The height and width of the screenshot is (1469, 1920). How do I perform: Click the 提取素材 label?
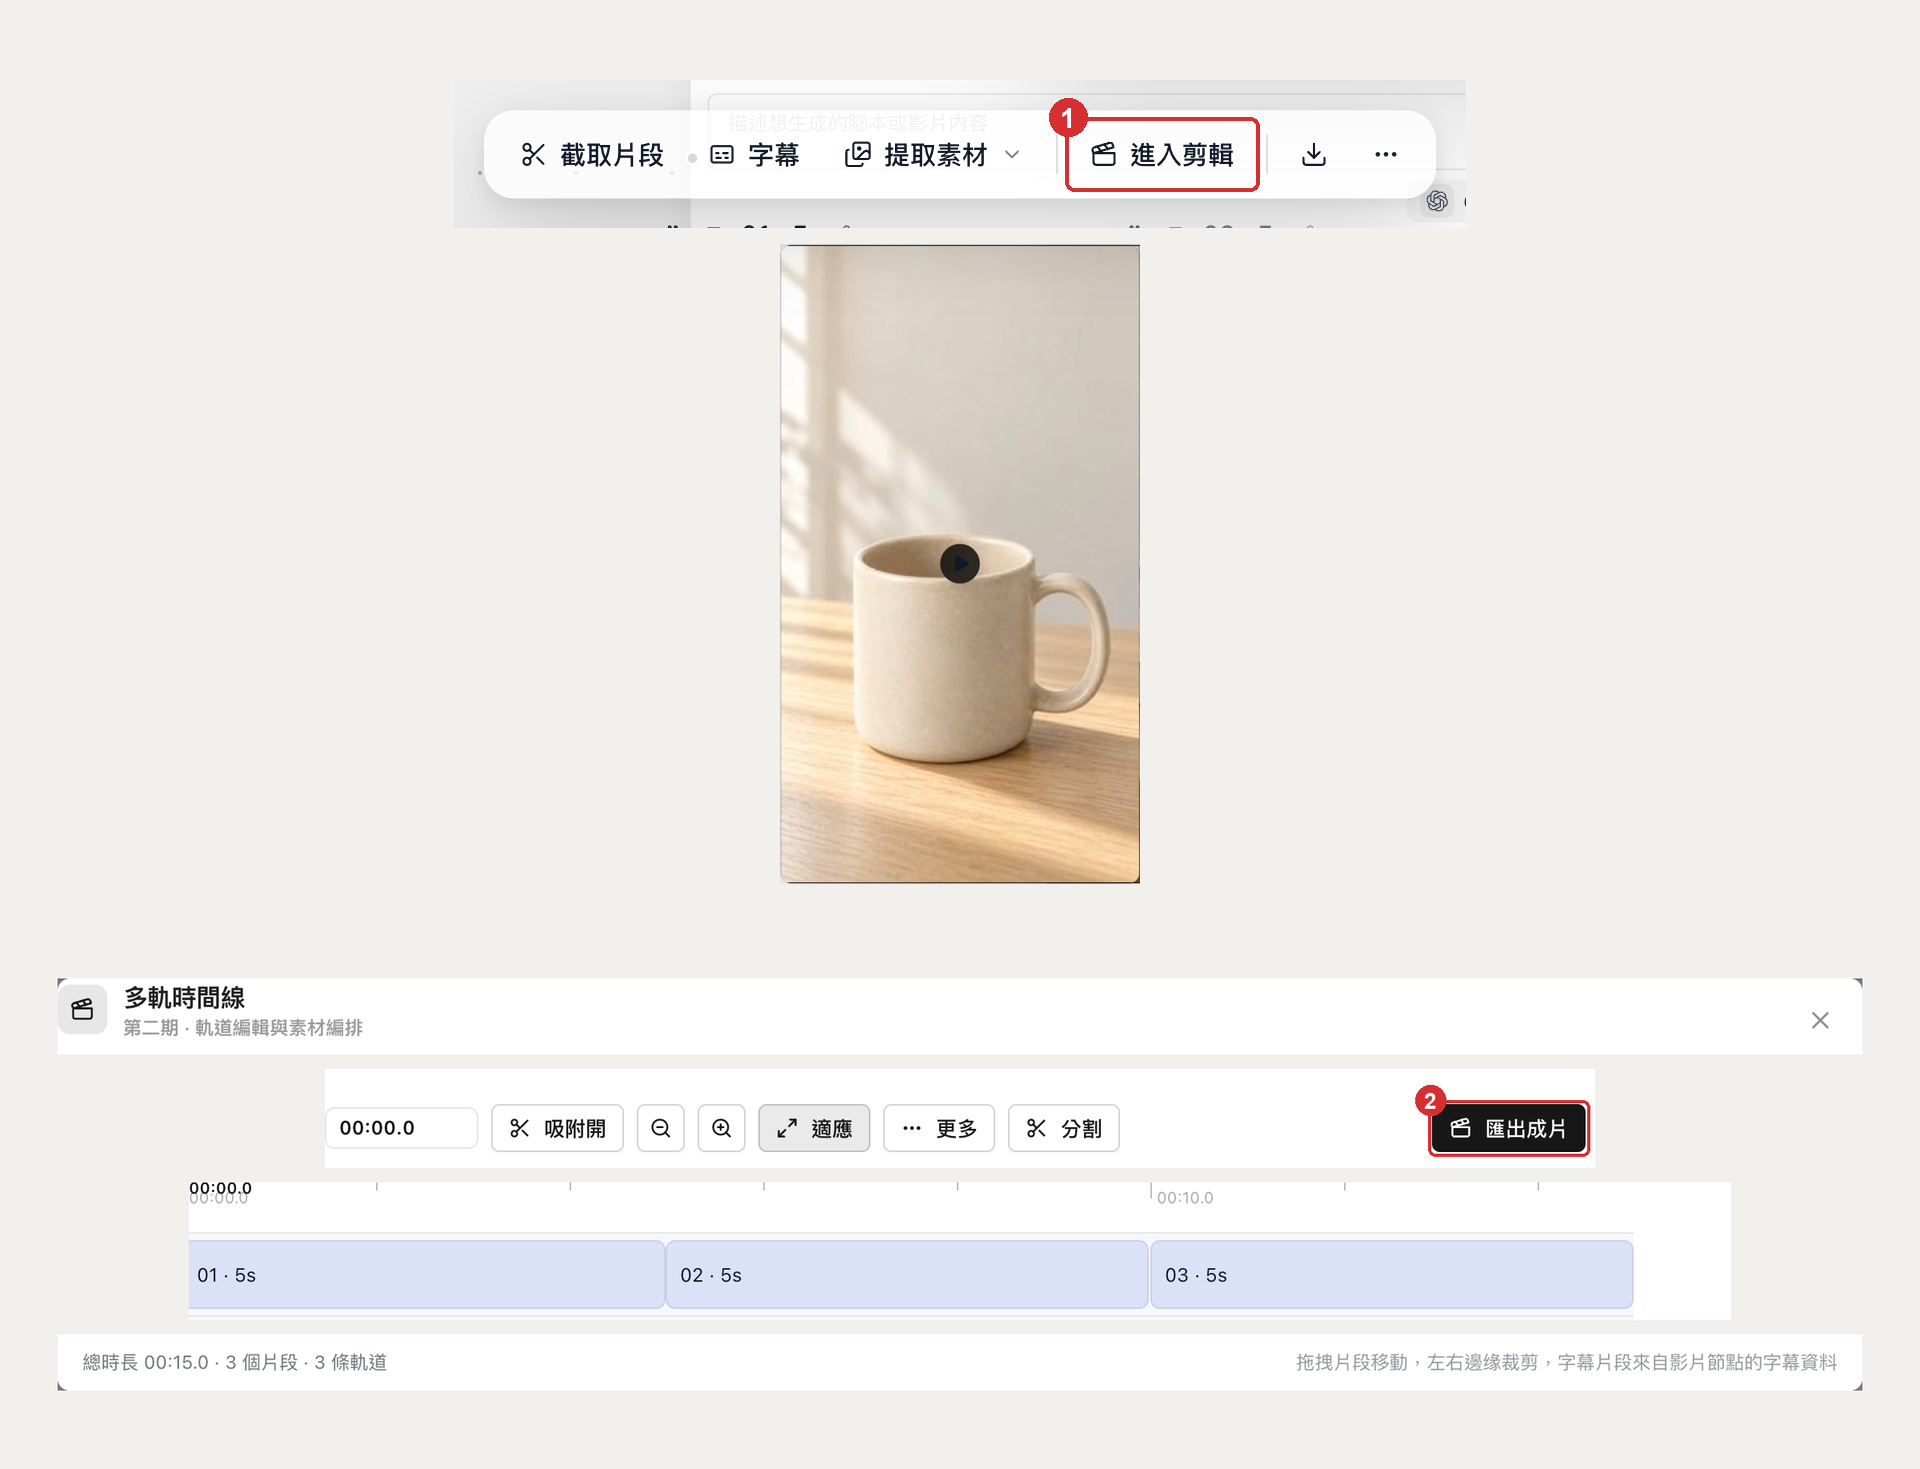[x=936, y=155]
